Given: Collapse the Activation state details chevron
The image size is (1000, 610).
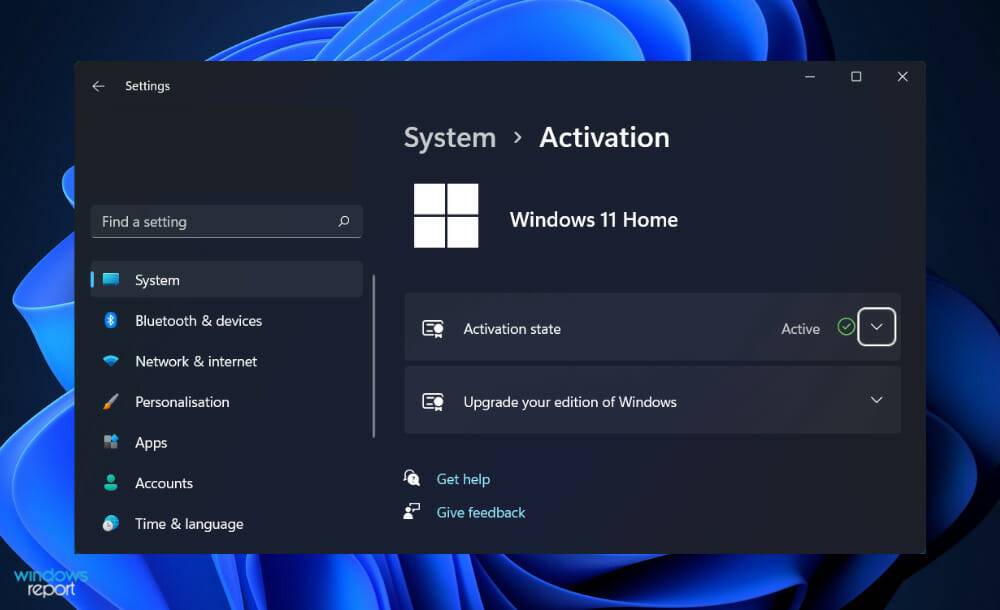Looking at the screenshot, I should point(877,327).
